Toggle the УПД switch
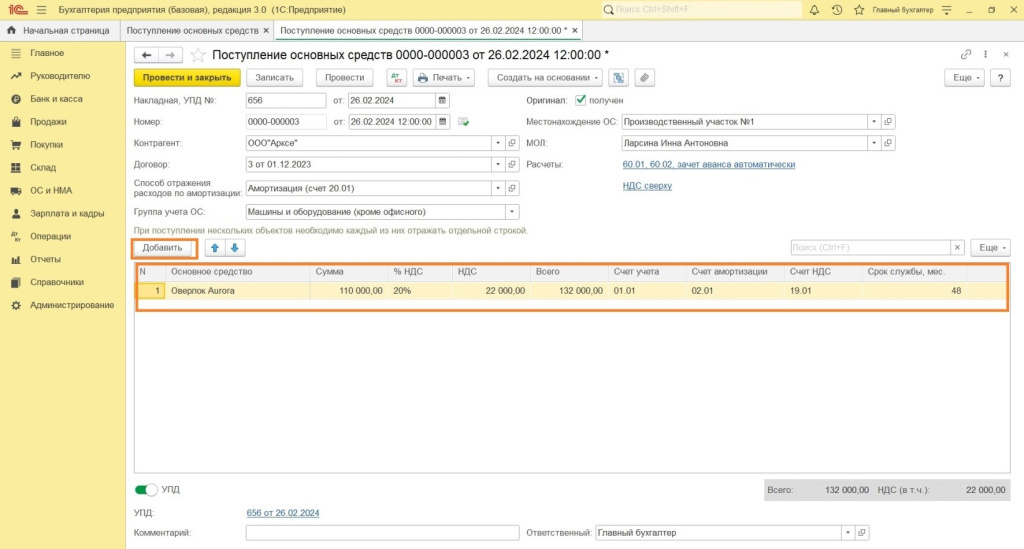Screen dimensions: 1024x549 [x=146, y=490]
